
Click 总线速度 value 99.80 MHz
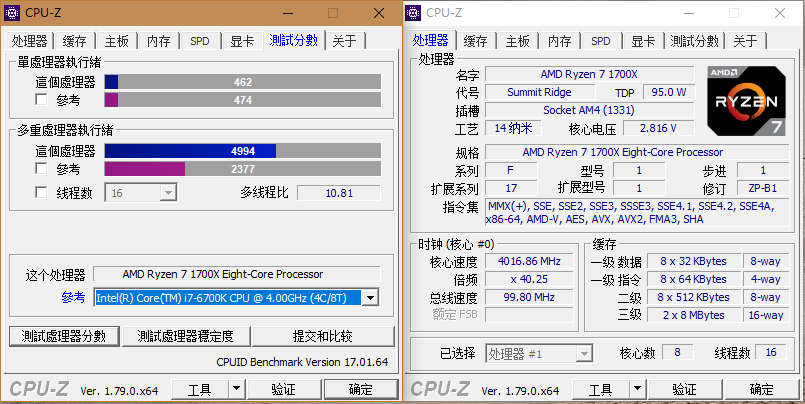[x=529, y=297]
